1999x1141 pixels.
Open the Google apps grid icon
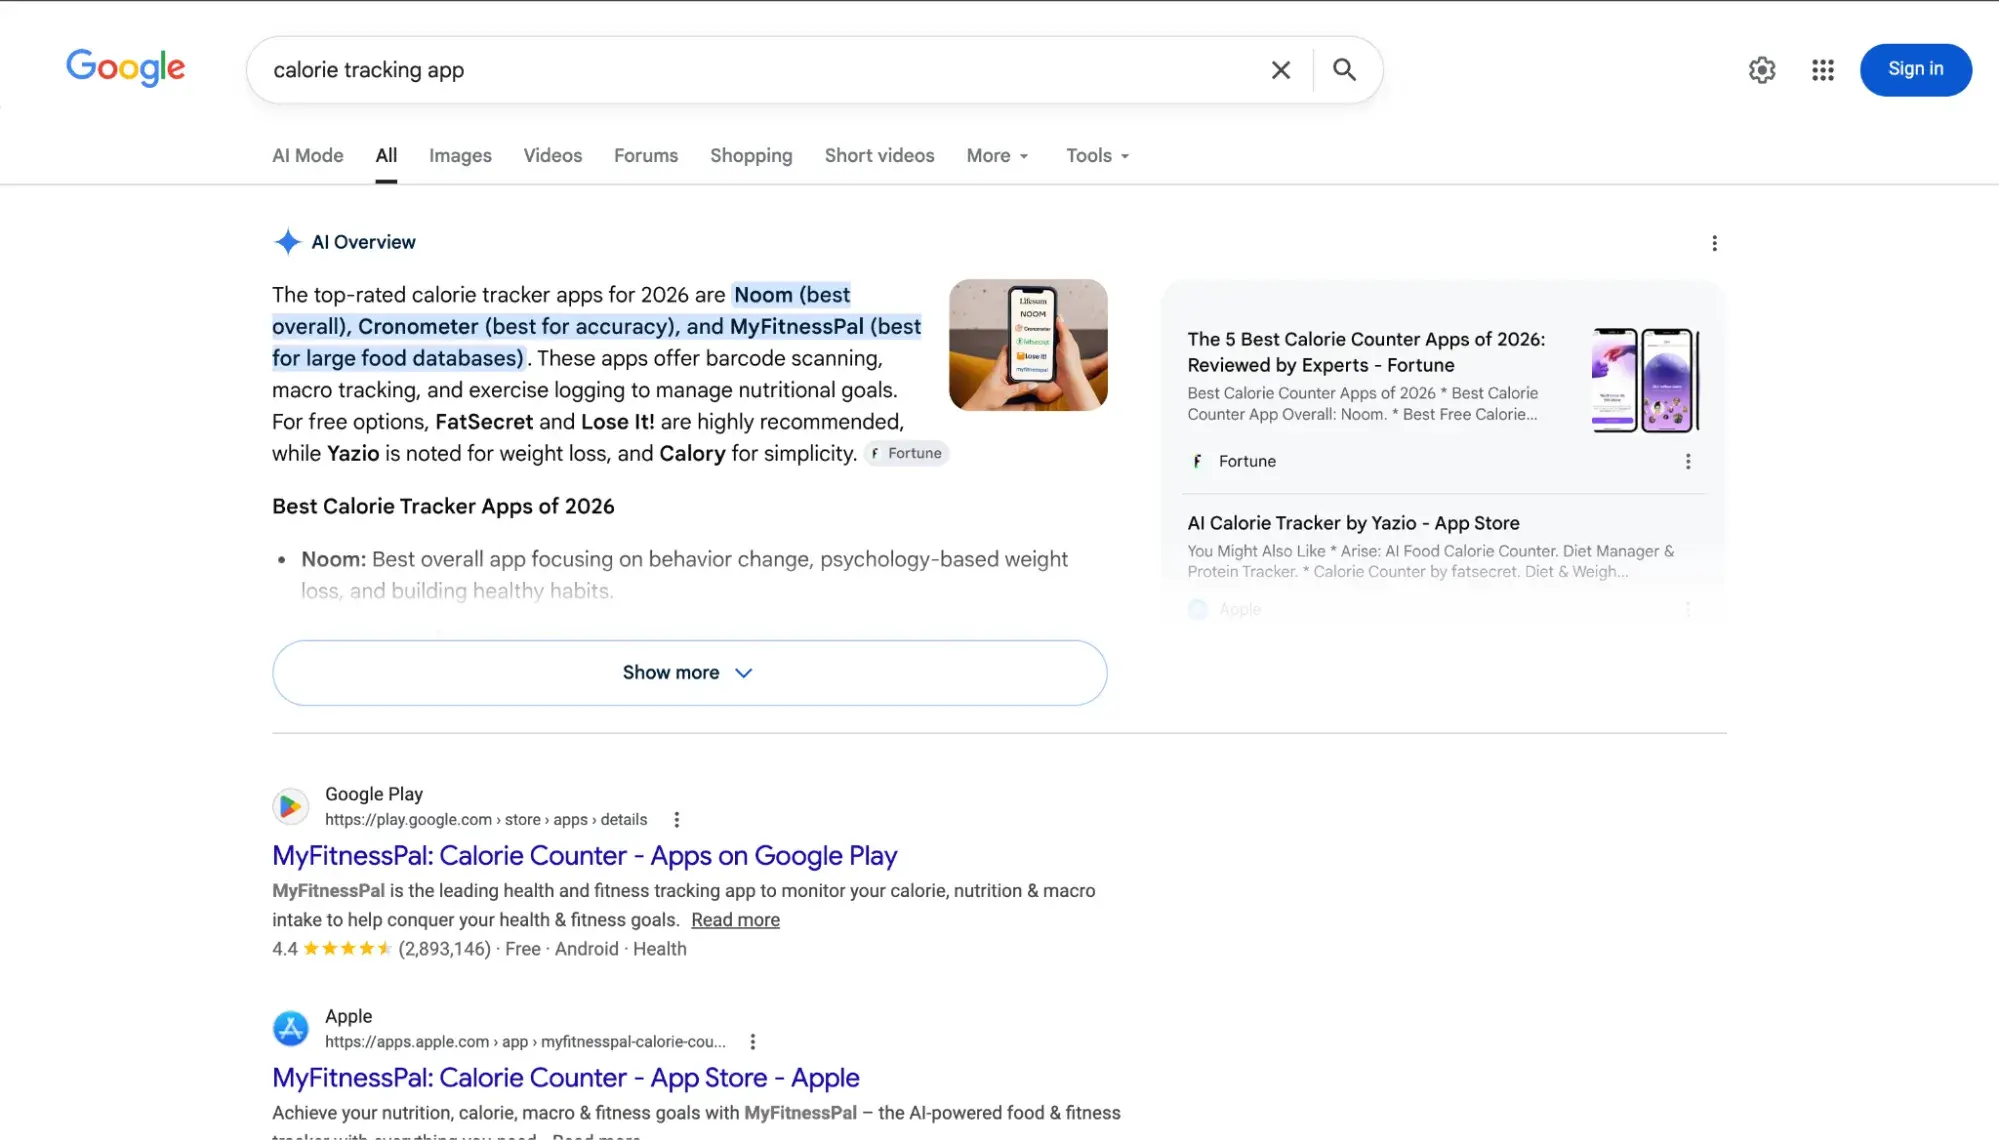click(1822, 70)
